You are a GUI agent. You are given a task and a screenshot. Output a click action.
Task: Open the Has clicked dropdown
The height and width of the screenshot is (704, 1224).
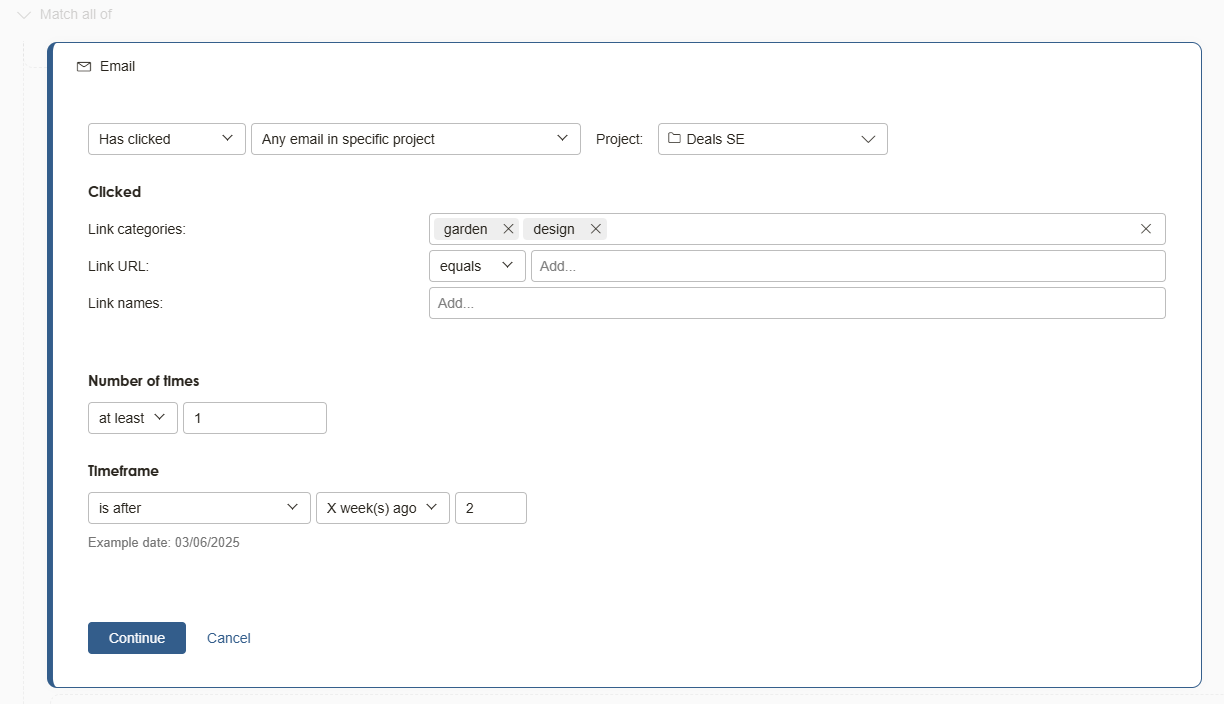point(166,139)
